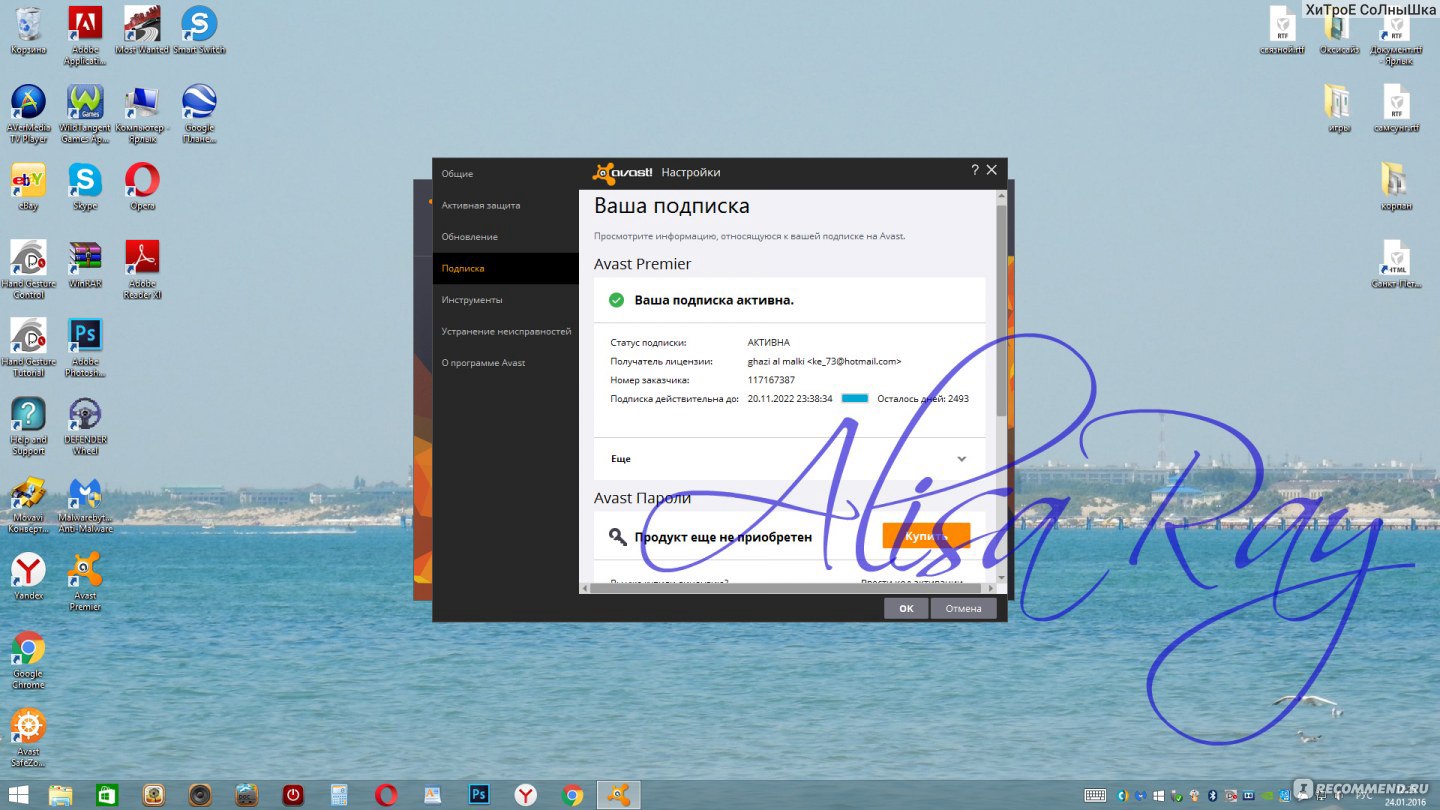The width and height of the screenshot is (1440, 810).
Task: Select the Help and Support icon
Action: click(28, 426)
